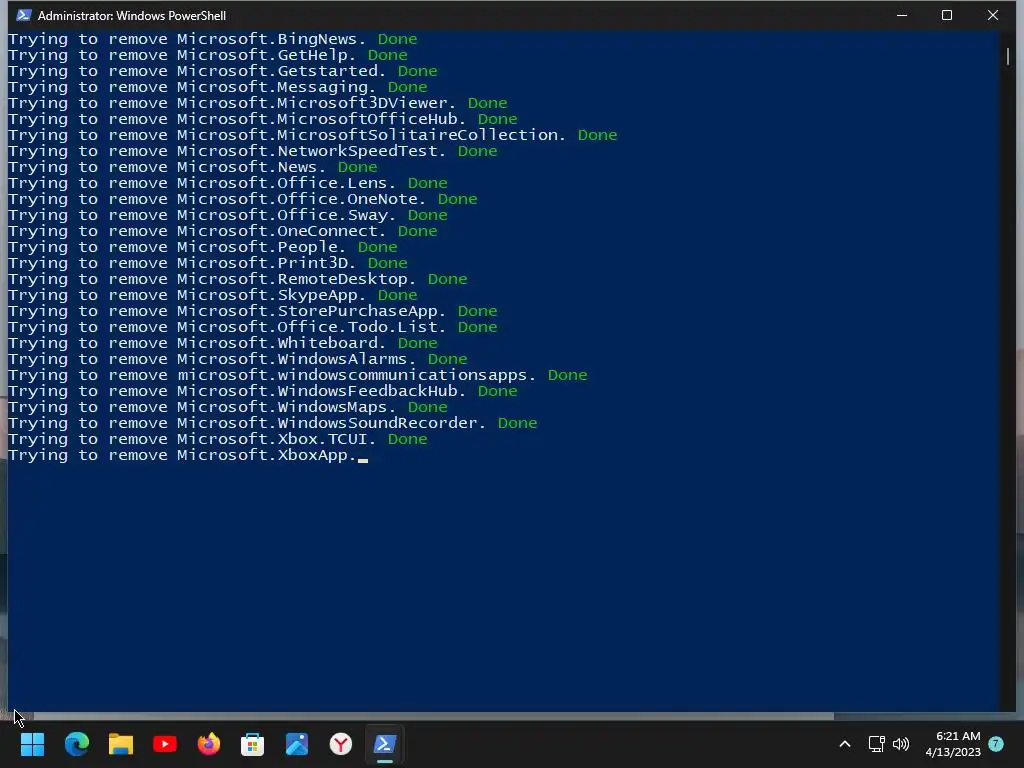Click the Microsoft.Getstarted line

[x=223, y=71]
